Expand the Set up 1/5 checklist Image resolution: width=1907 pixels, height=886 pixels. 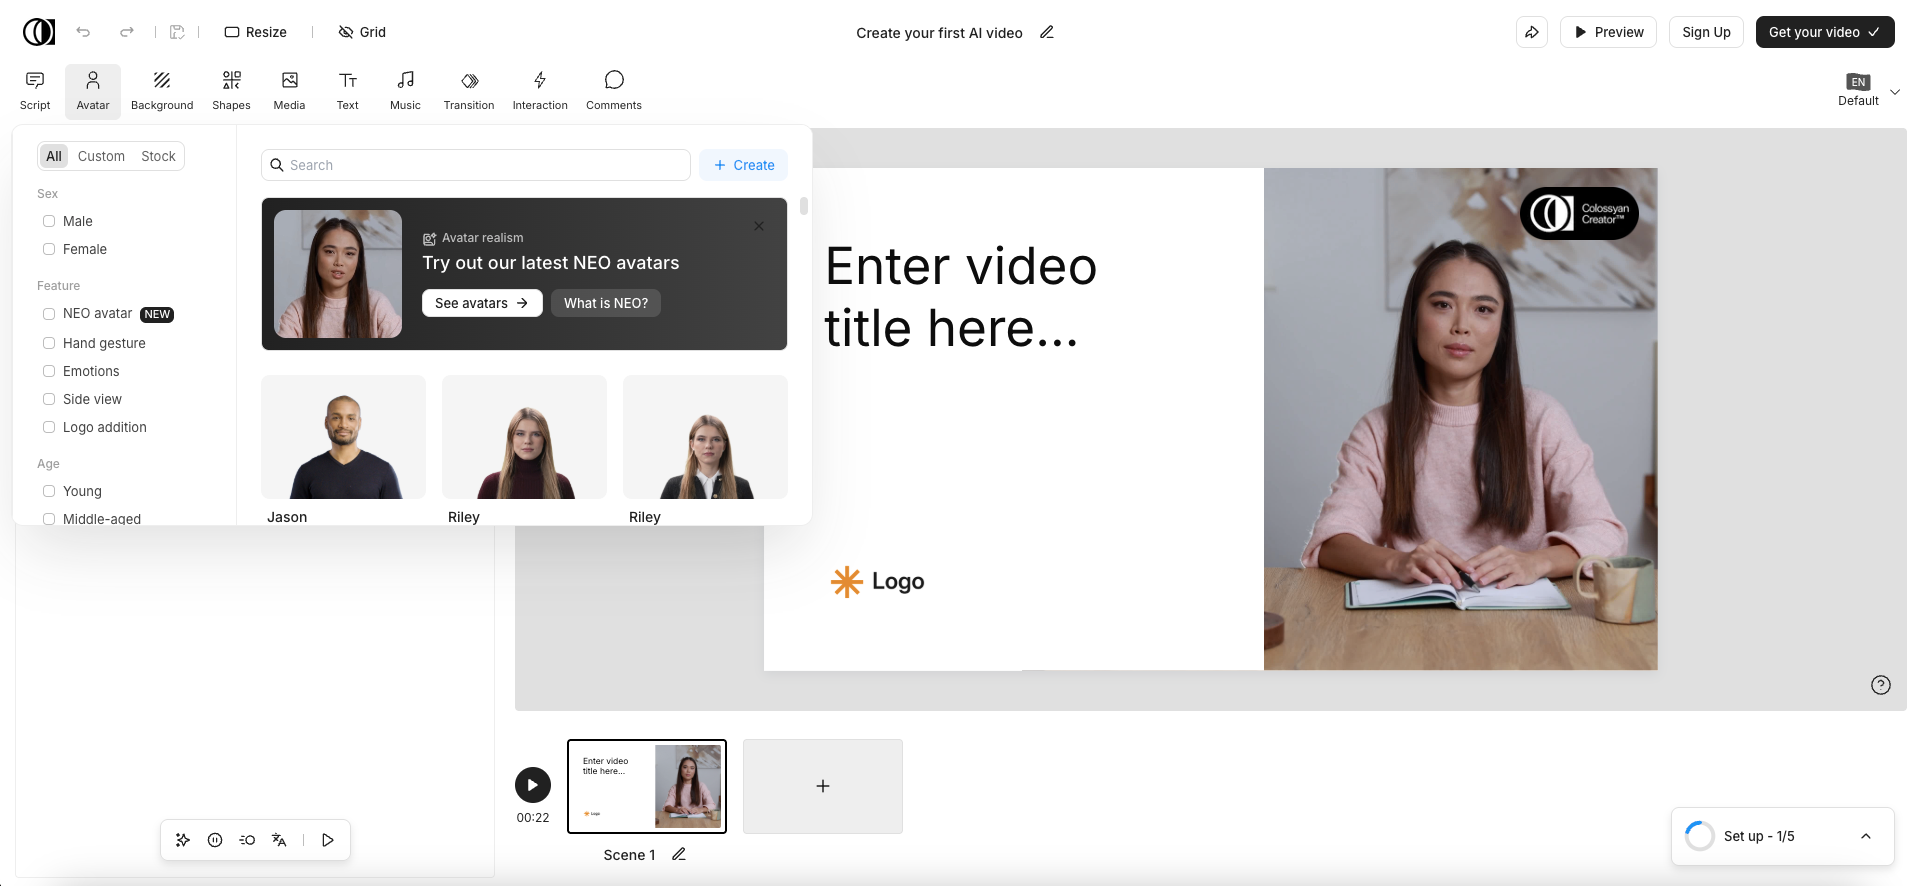(1866, 836)
